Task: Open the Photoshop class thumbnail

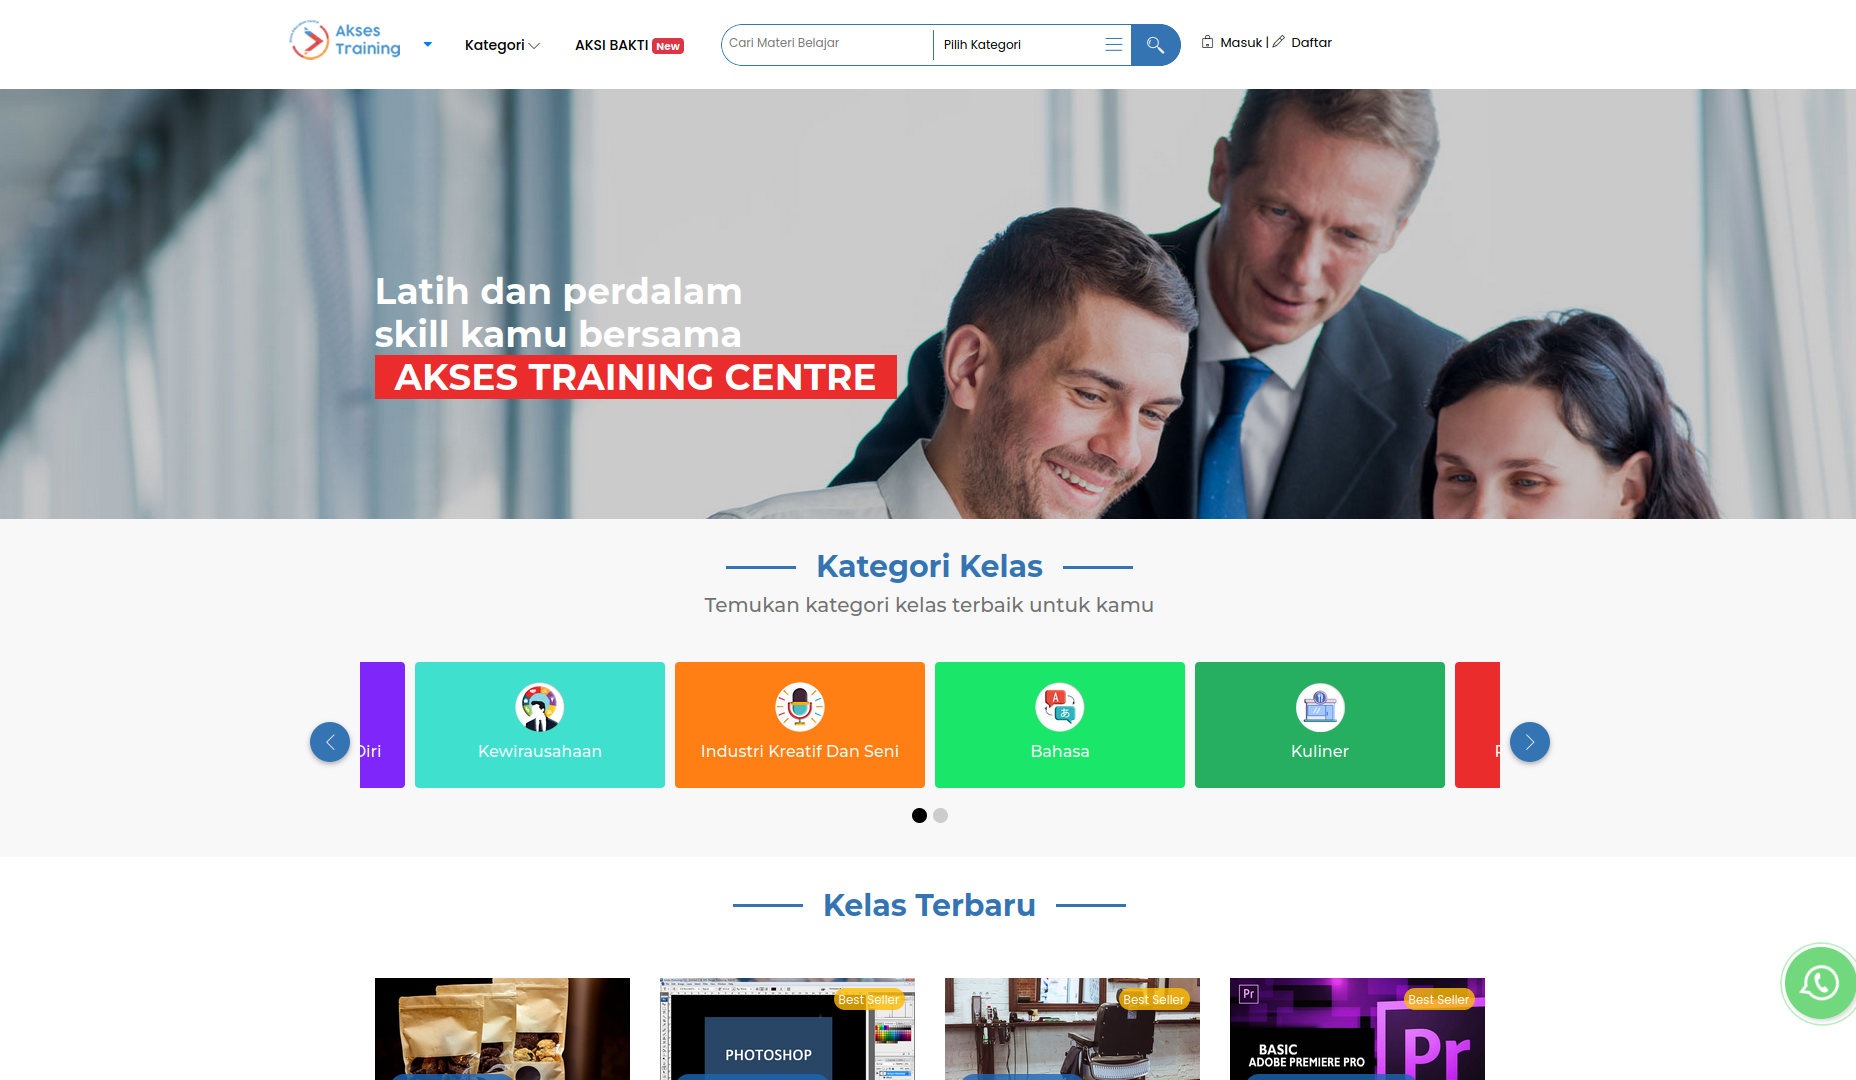Action: pyautogui.click(x=787, y=1029)
